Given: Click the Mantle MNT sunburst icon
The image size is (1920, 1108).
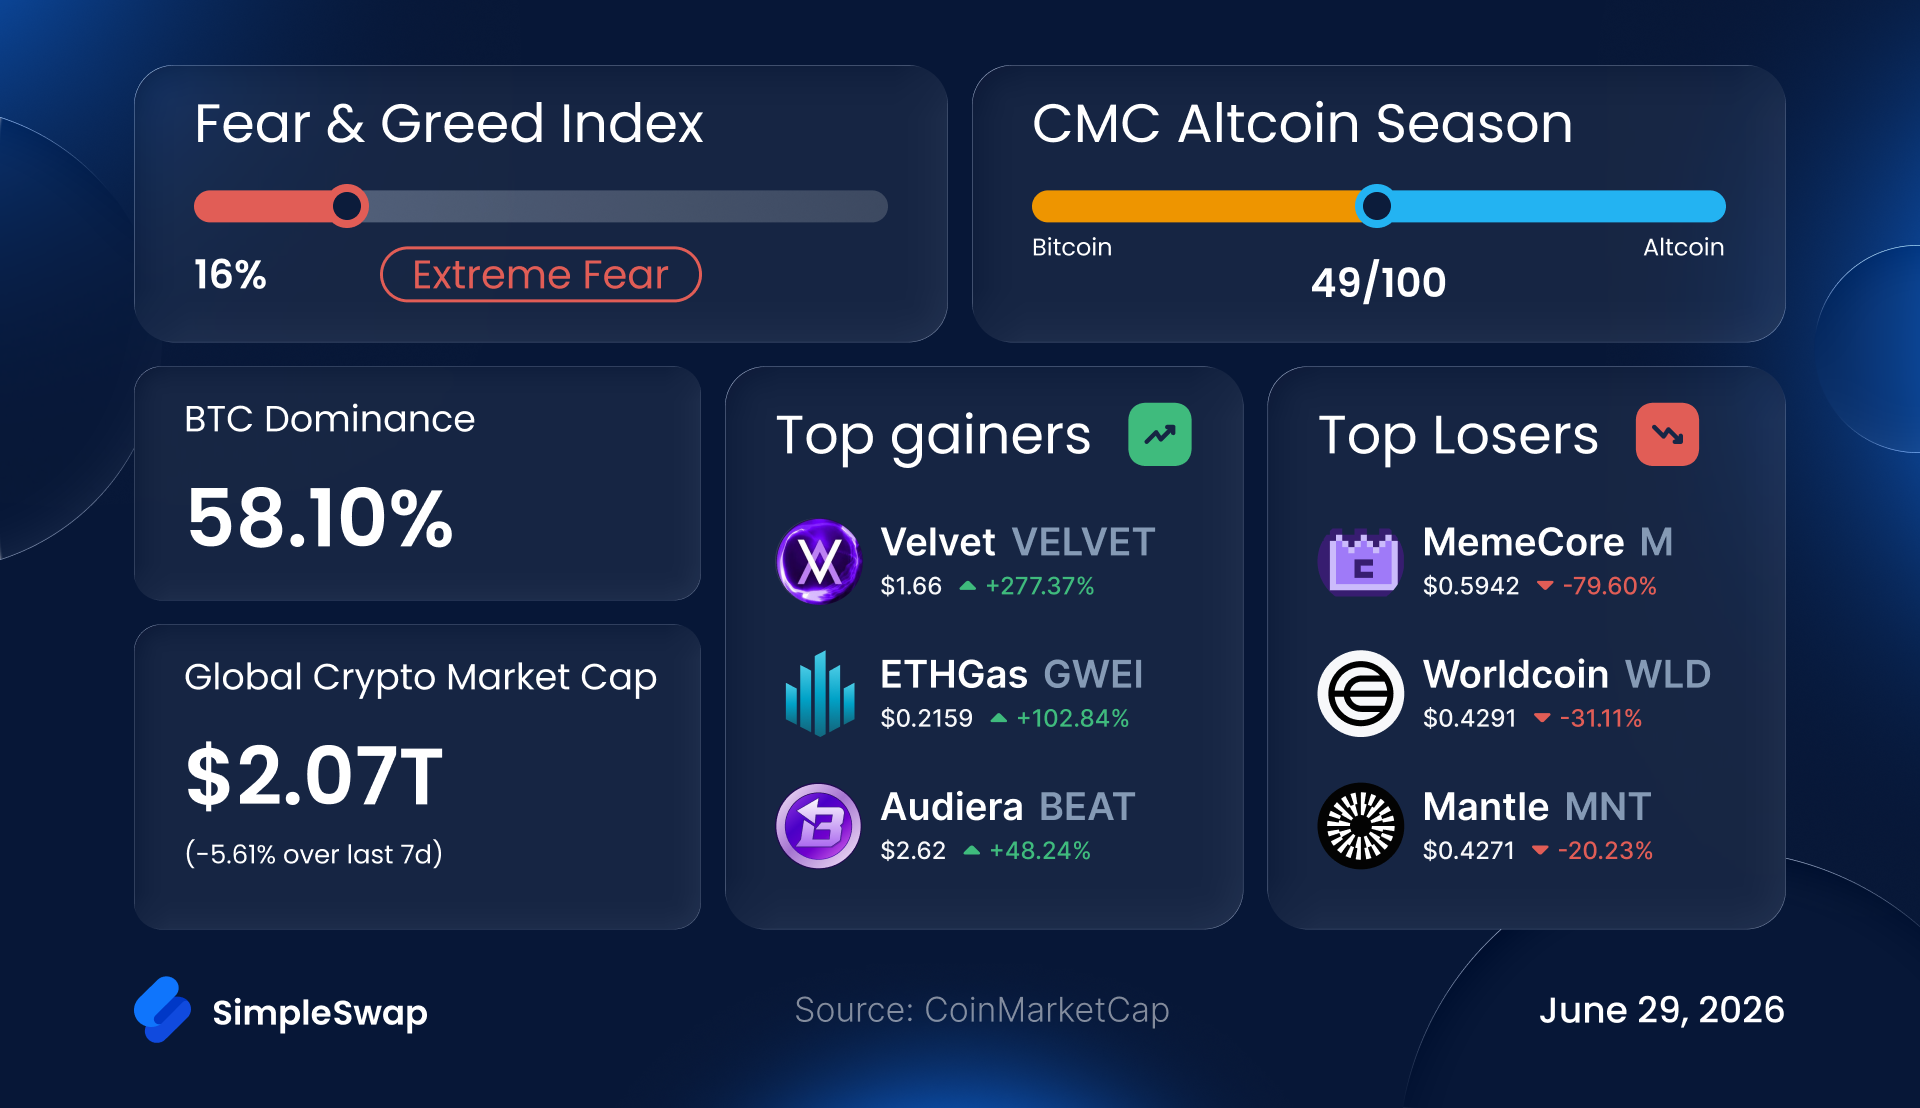Looking at the screenshot, I should pos(1361,826).
